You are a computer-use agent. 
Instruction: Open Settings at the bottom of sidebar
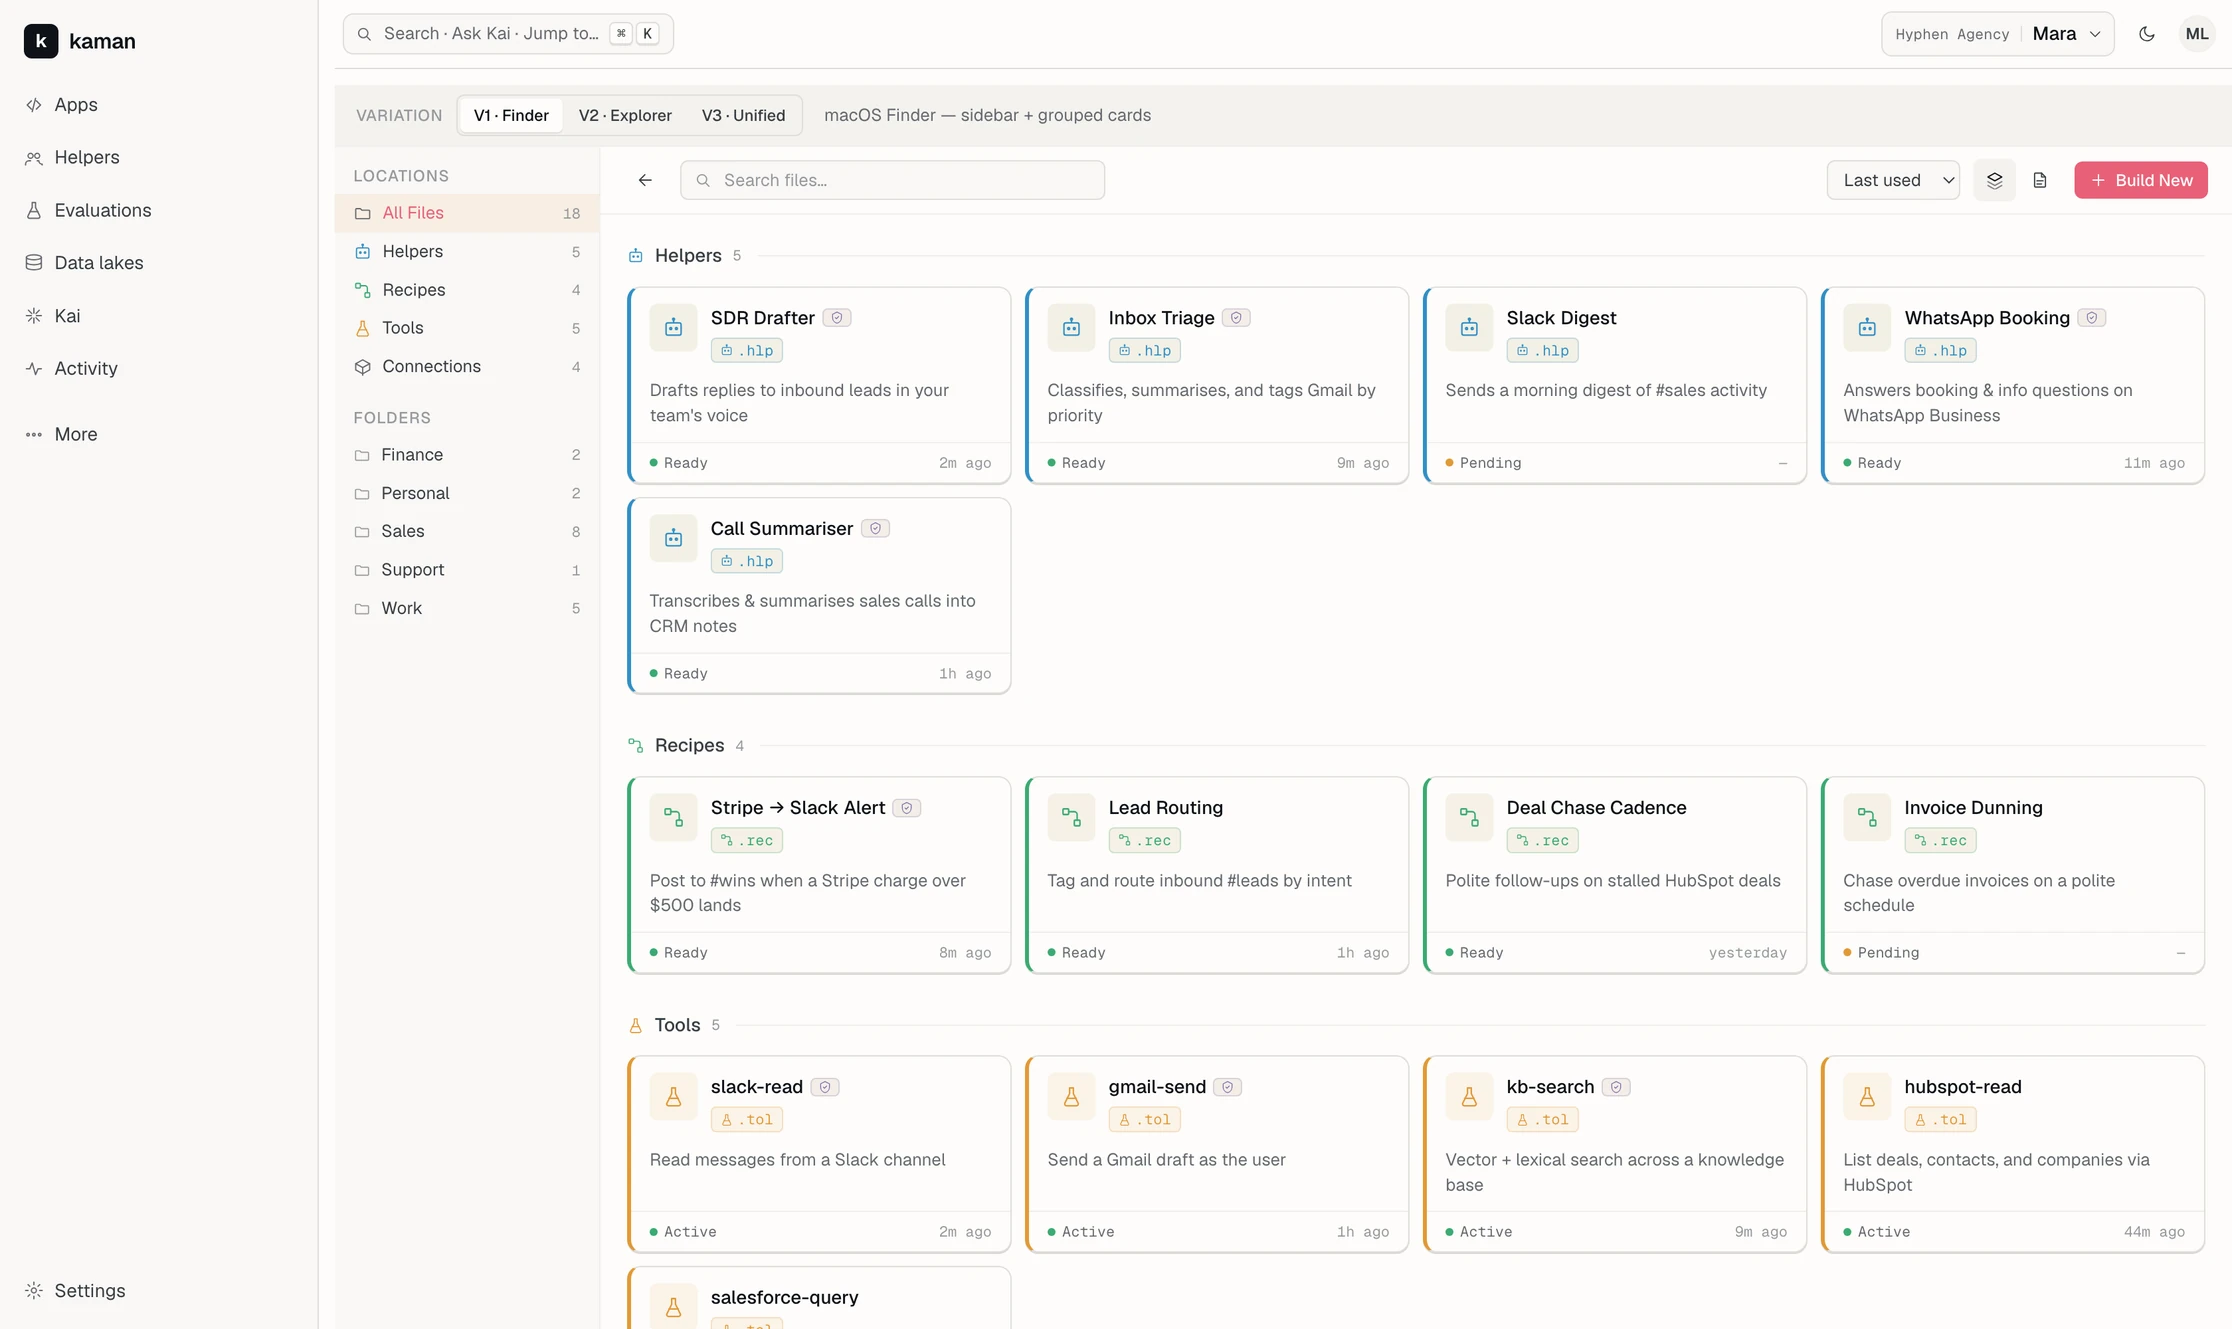click(x=76, y=1290)
